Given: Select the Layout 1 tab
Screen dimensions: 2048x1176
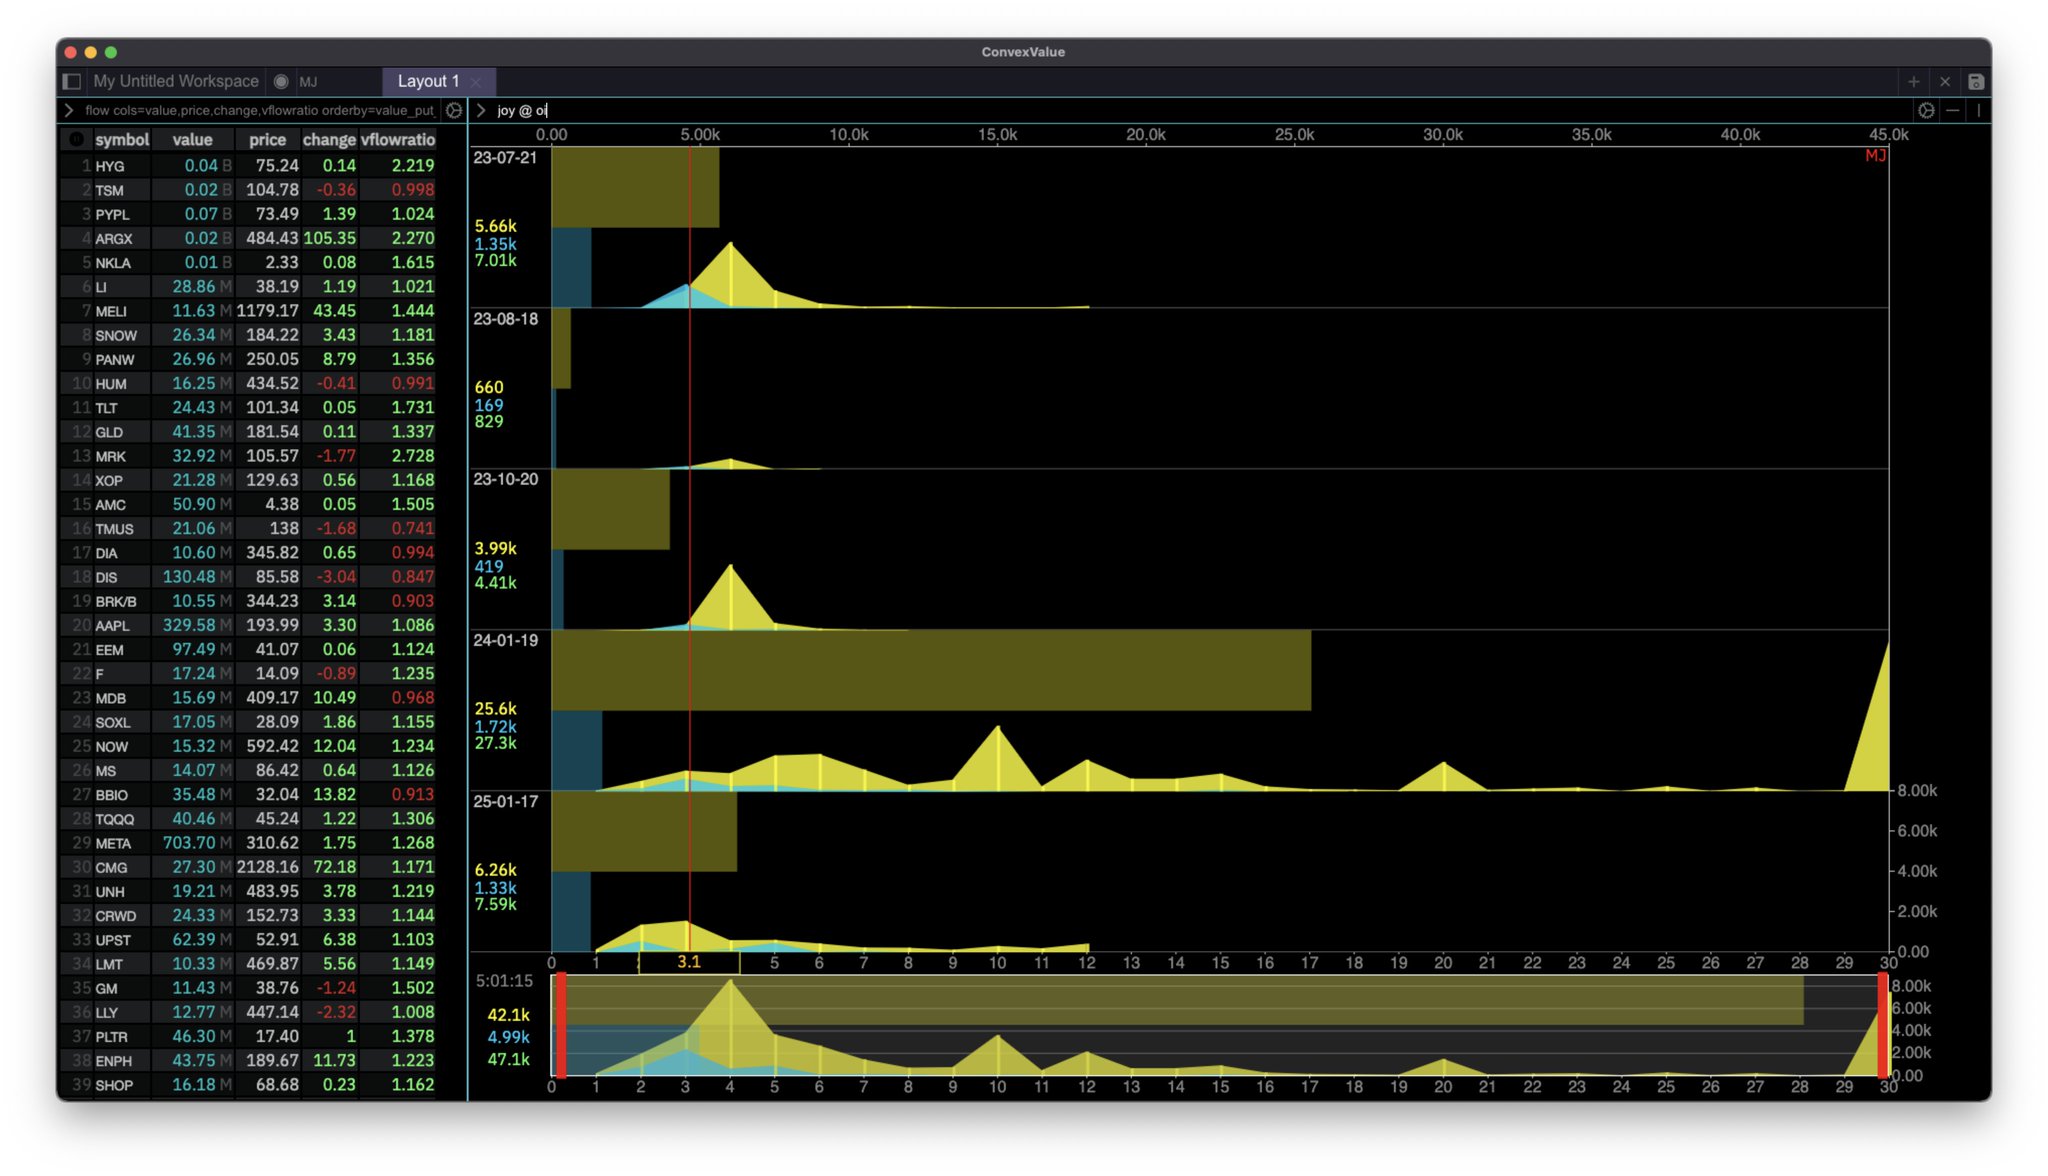Looking at the screenshot, I should [428, 82].
